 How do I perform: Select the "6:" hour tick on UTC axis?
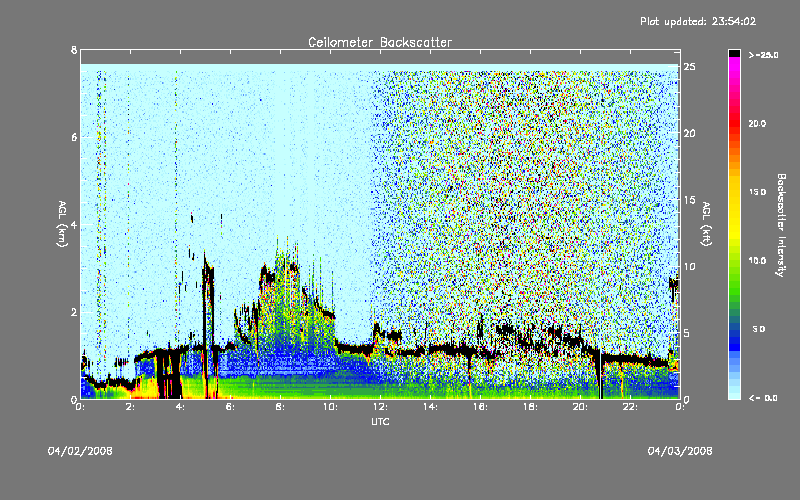(230, 407)
